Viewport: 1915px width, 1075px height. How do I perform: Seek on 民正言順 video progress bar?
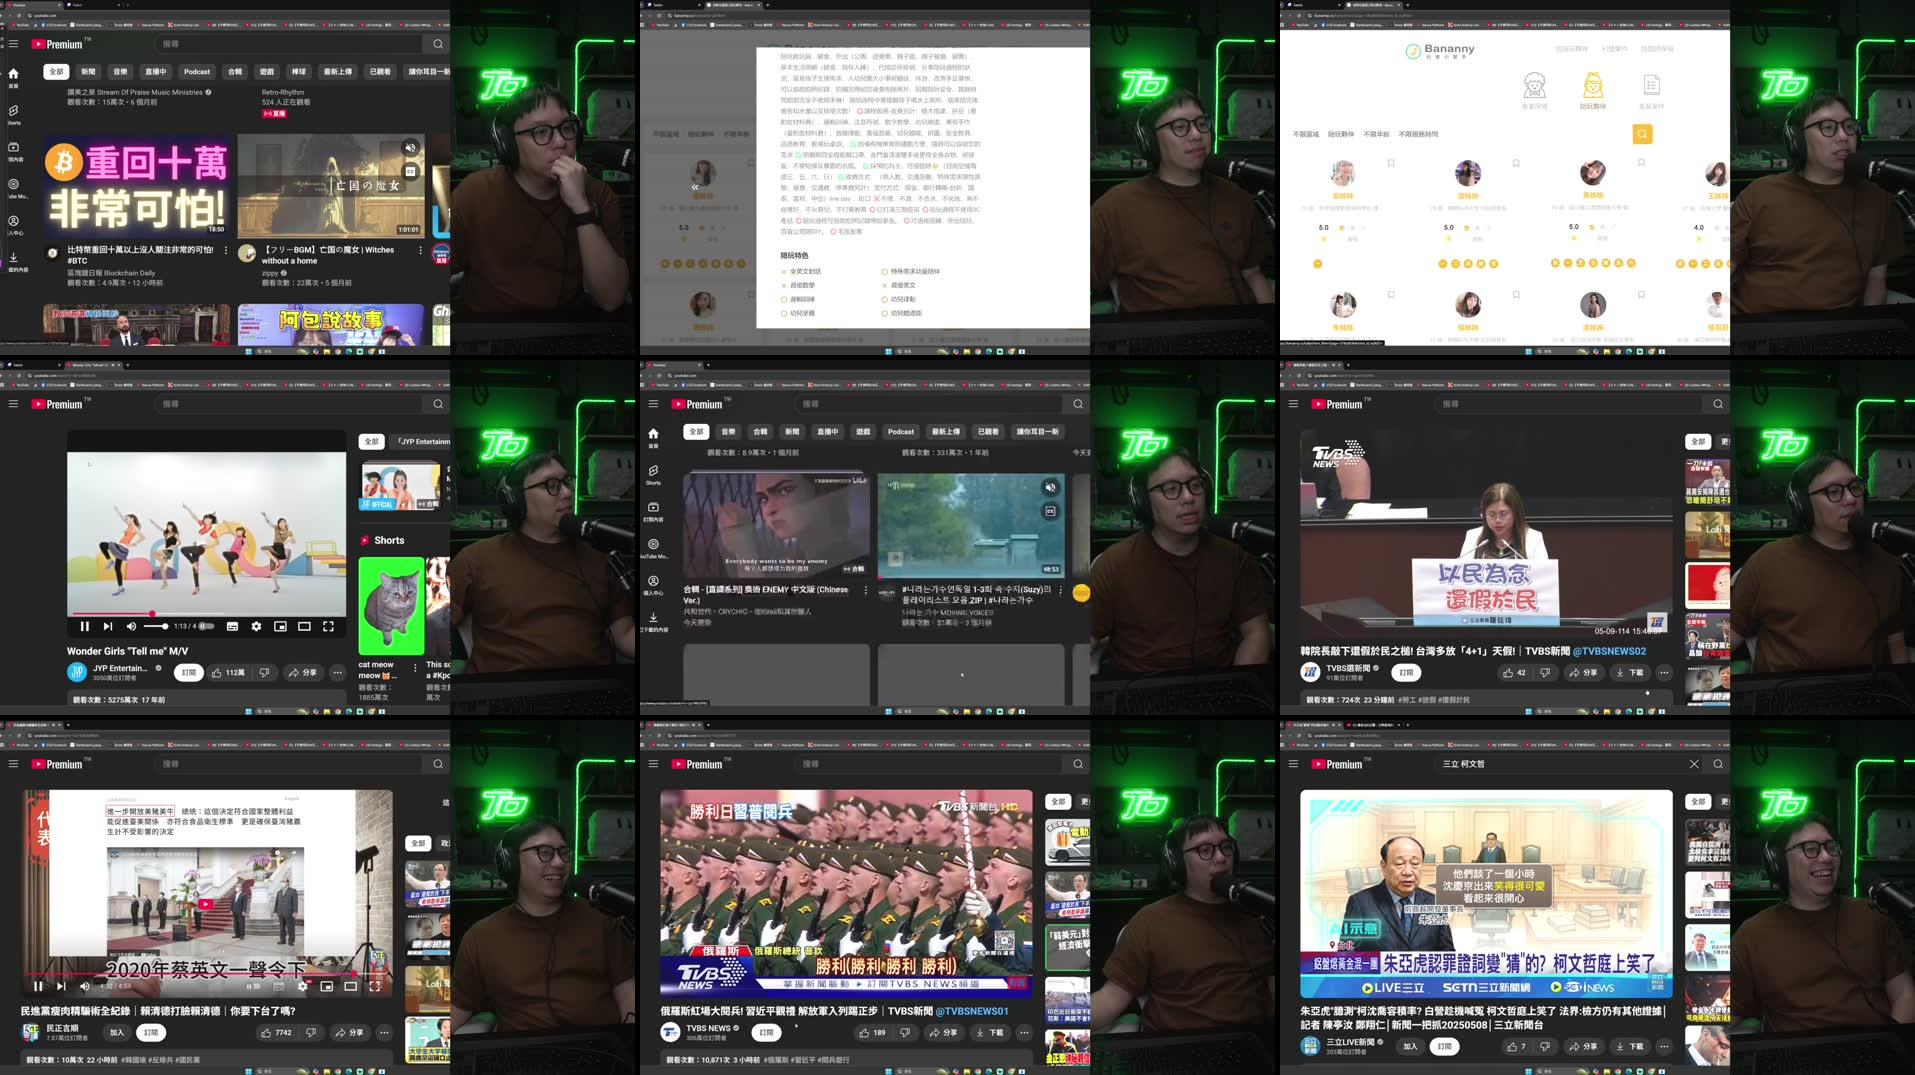tap(206, 973)
